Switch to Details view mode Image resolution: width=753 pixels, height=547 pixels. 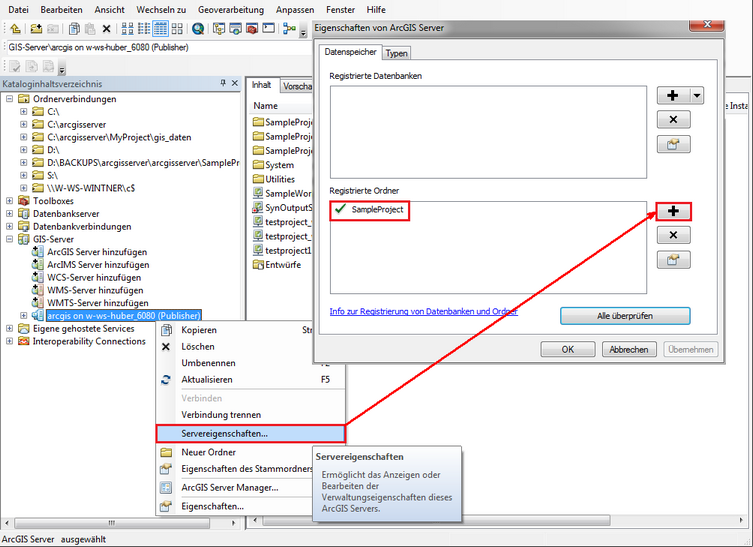[160, 29]
